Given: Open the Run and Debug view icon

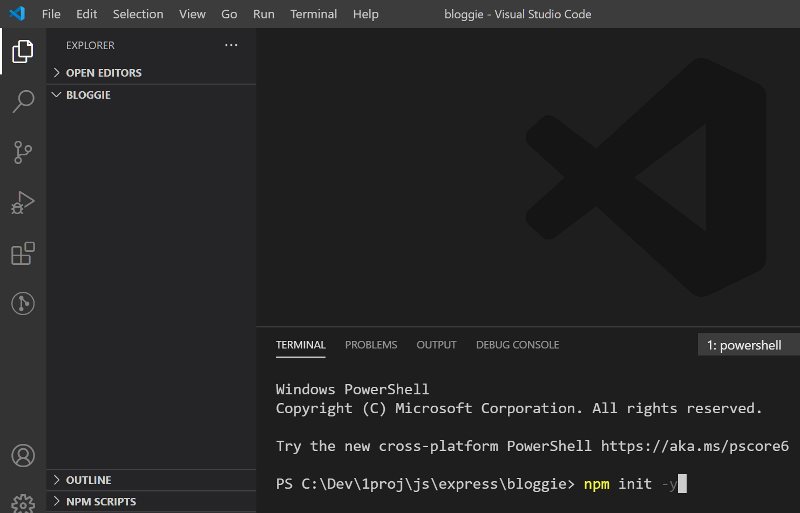Looking at the screenshot, I should pos(22,203).
